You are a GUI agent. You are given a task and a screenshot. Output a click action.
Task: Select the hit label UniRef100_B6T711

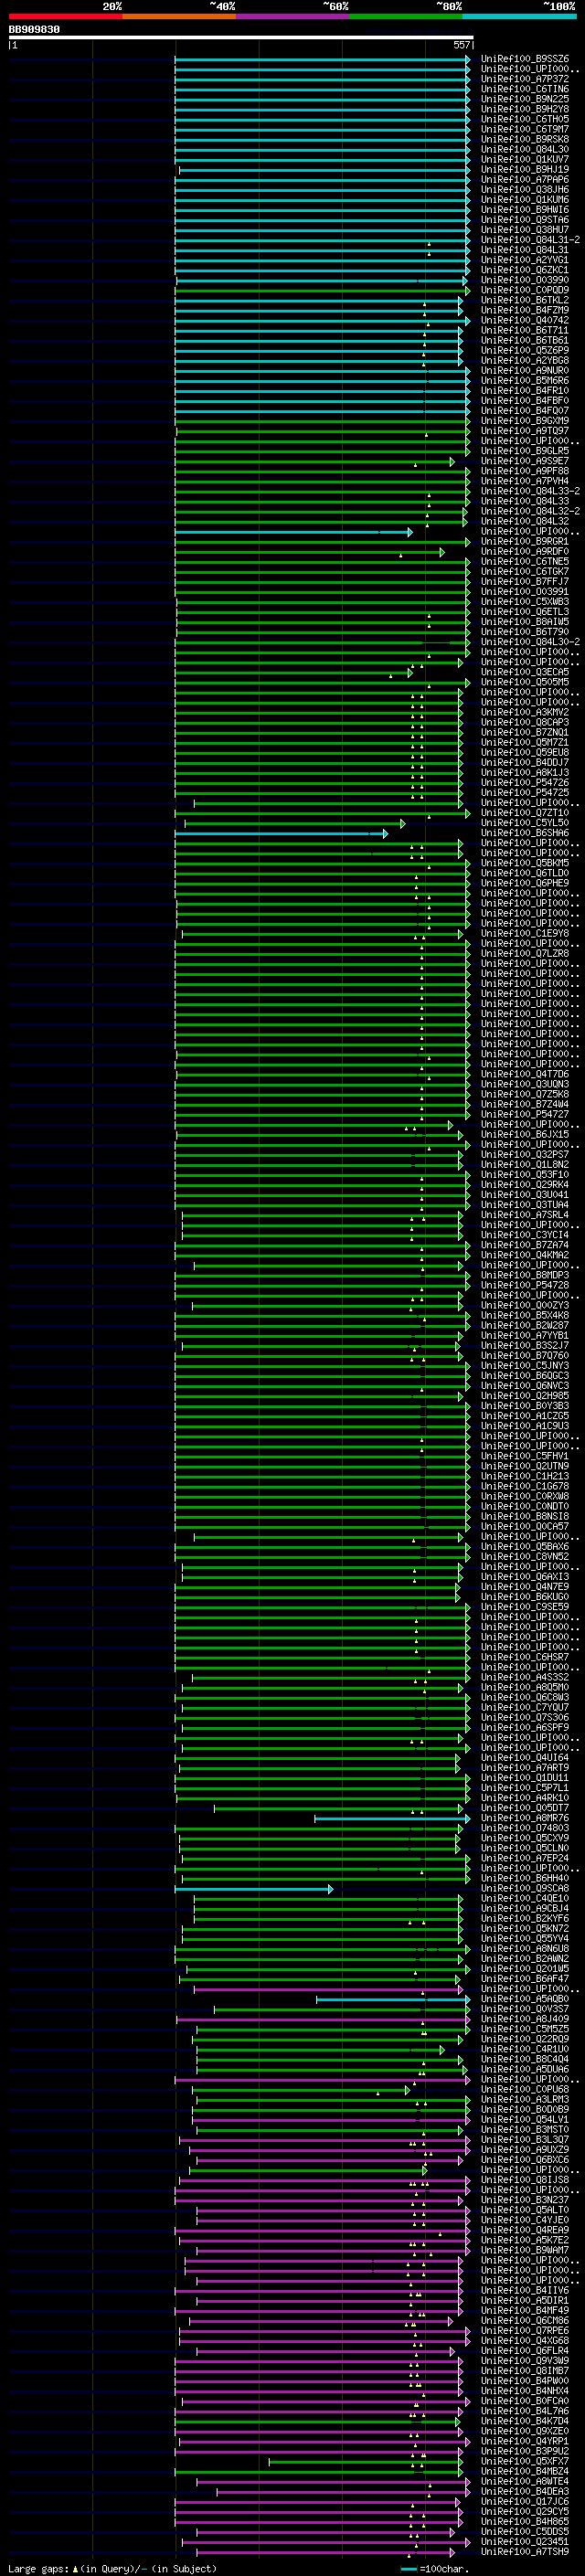525,331
